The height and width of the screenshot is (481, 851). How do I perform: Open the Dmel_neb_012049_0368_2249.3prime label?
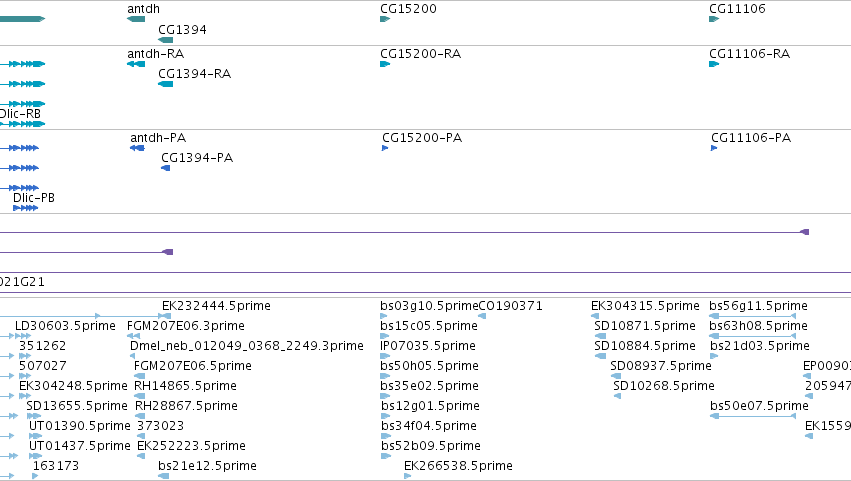pos(247,346)
